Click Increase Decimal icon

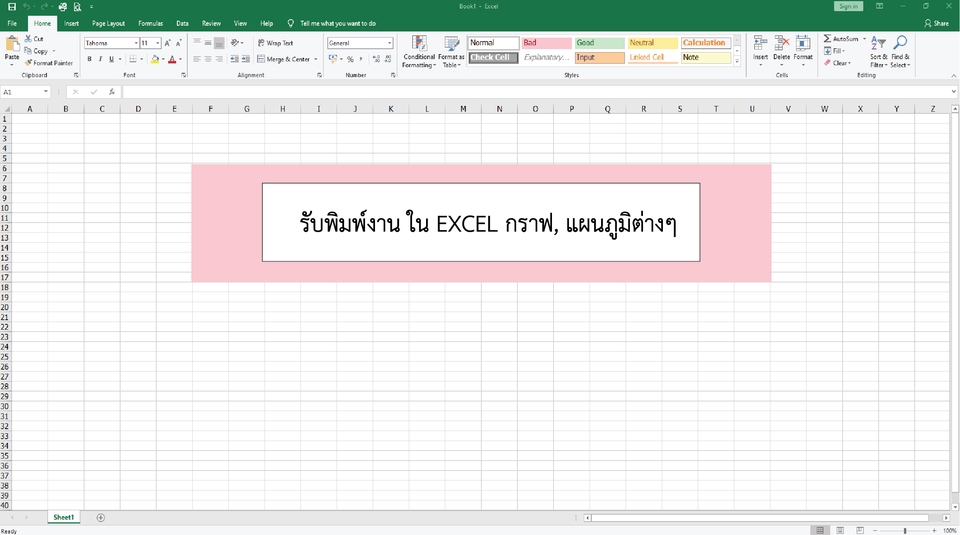pos(376,59)
